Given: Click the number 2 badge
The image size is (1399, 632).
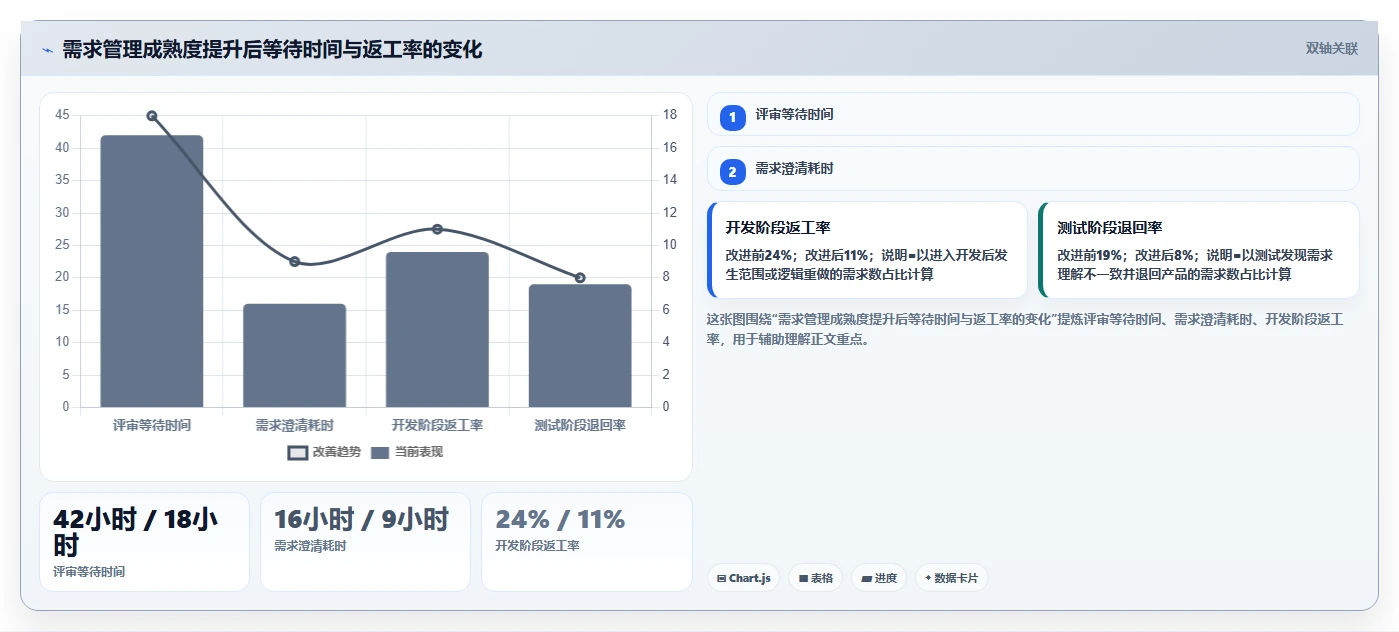Looking at the screenshot, I should (732, 172).
